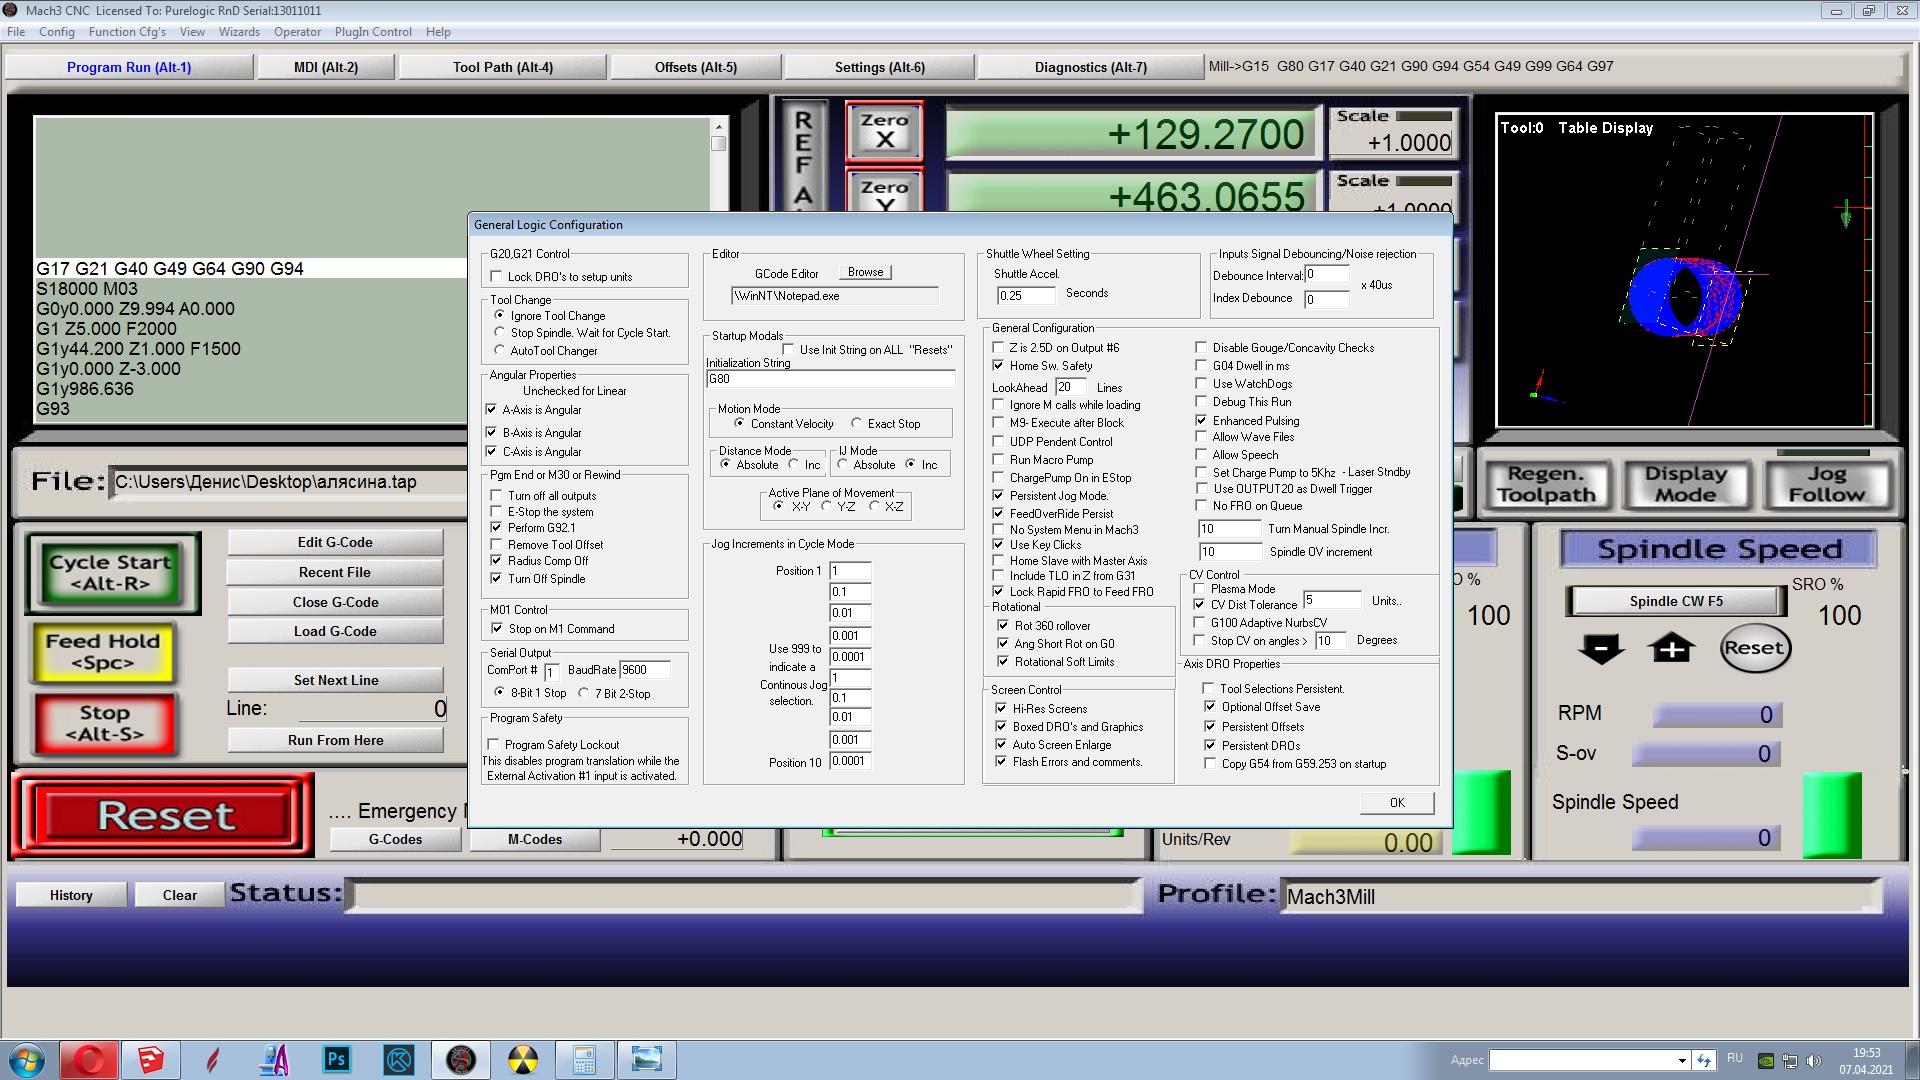Image resolution: width=1920 pixels, height=1080 pixels.
Task: Click OK in General Logic Configuration
Action: [x=1396, y=802]
